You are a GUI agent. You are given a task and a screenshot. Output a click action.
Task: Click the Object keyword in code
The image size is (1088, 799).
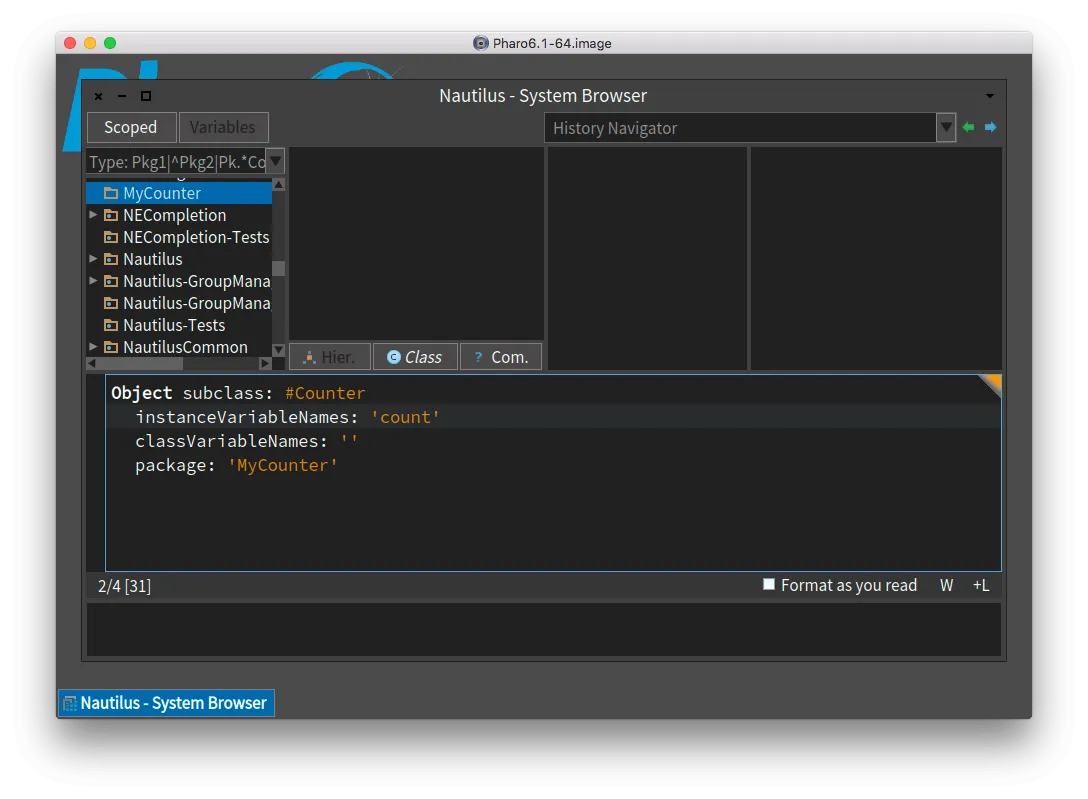pyautogui.click(x=142, y=393)
